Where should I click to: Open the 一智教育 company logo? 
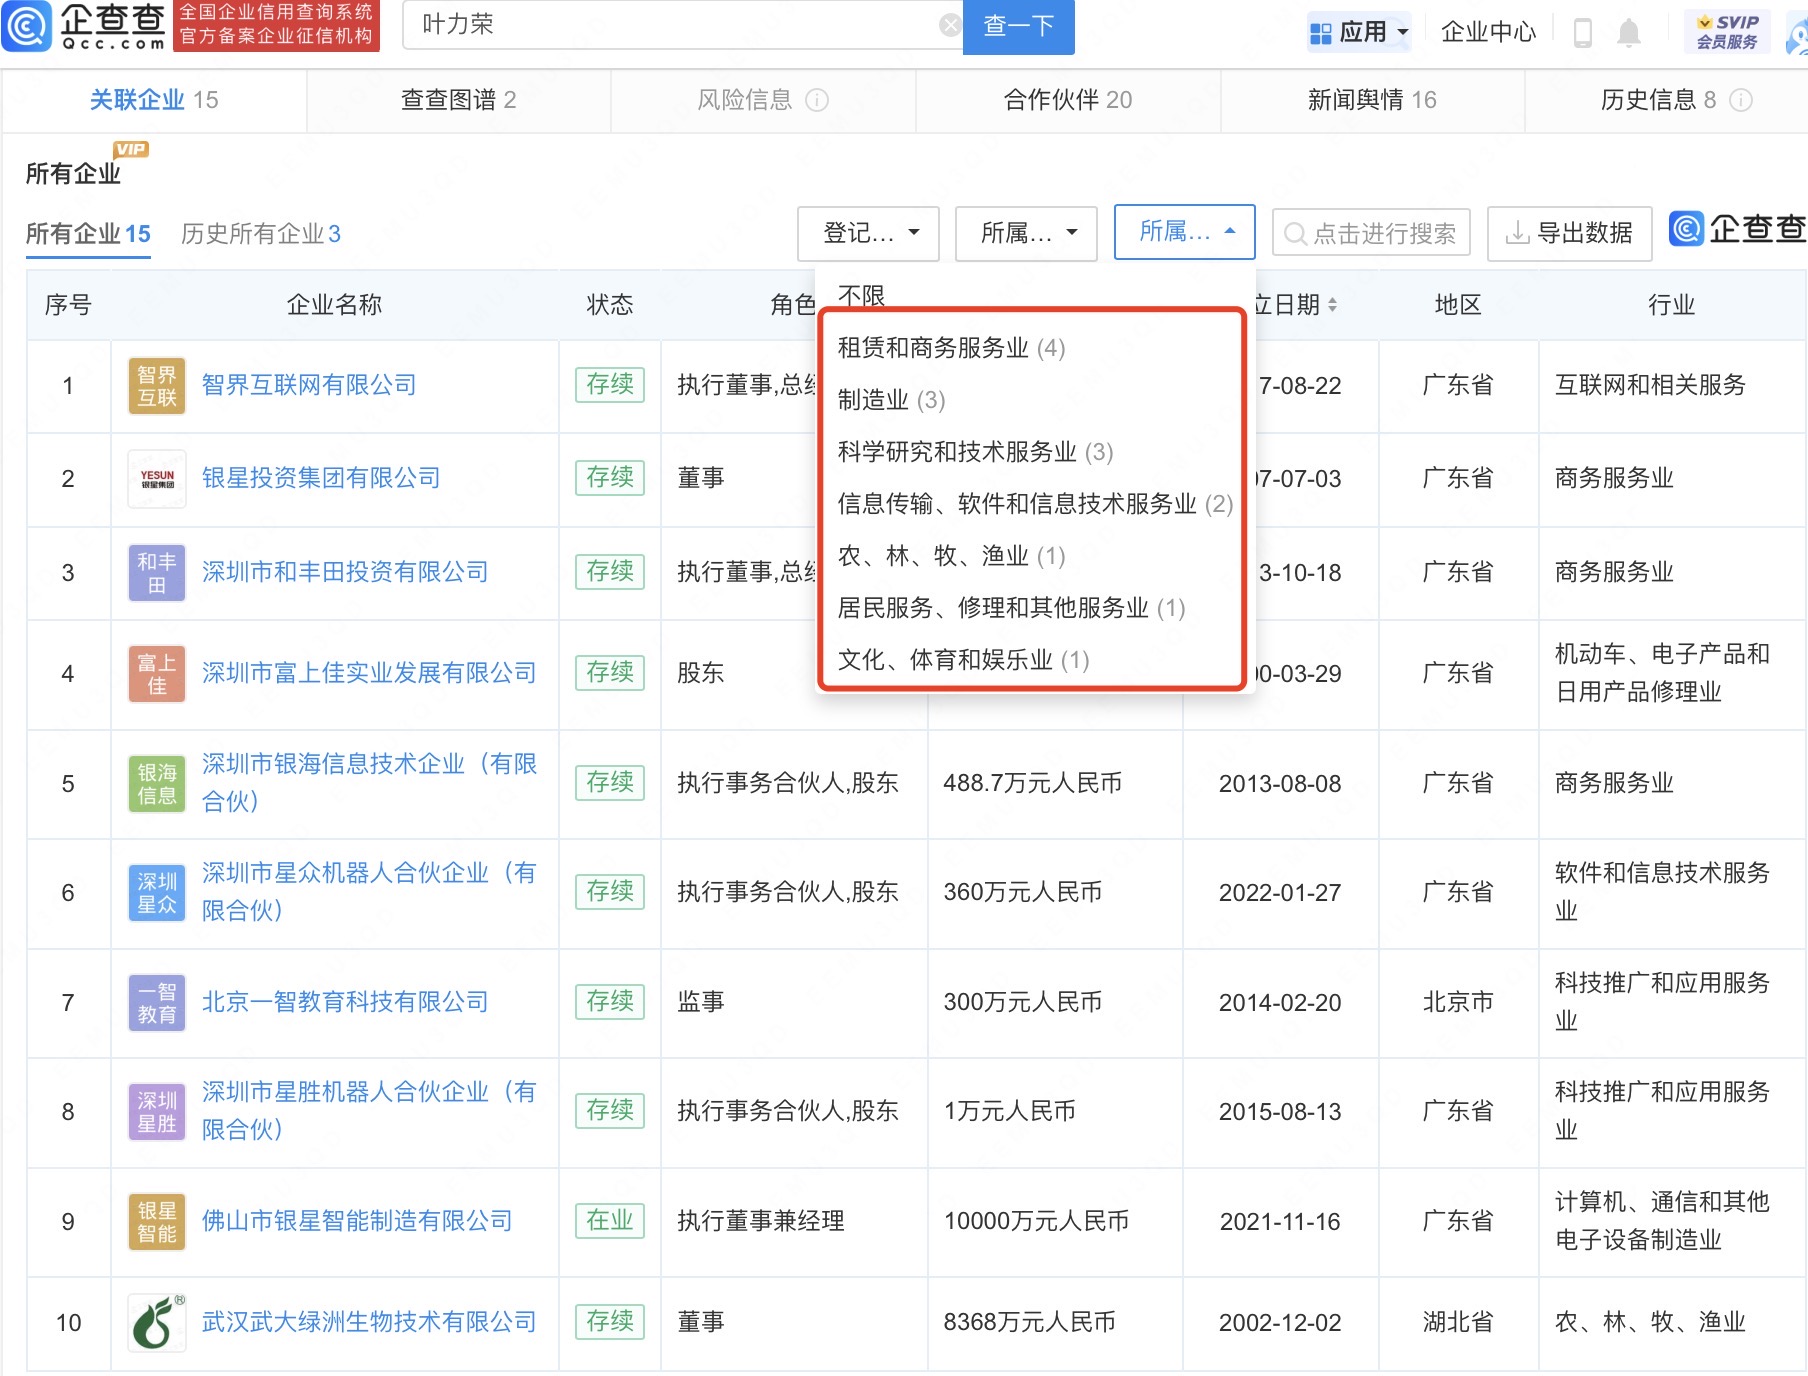pyautogui.click(x=157, y=1003)
